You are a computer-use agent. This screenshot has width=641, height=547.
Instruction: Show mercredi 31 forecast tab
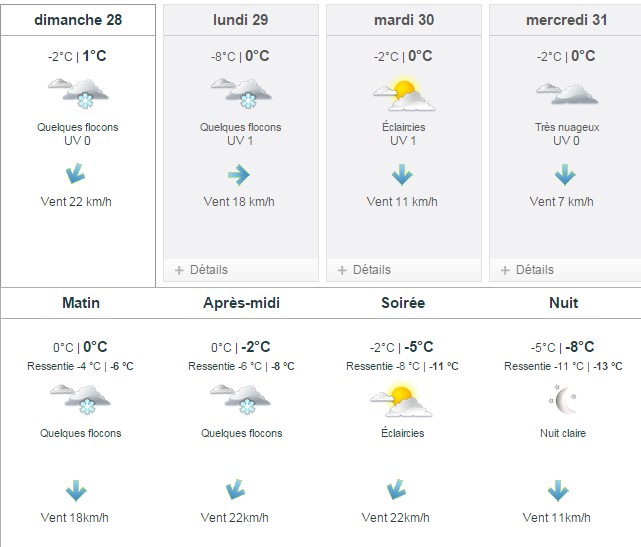(x=566, y=20)
